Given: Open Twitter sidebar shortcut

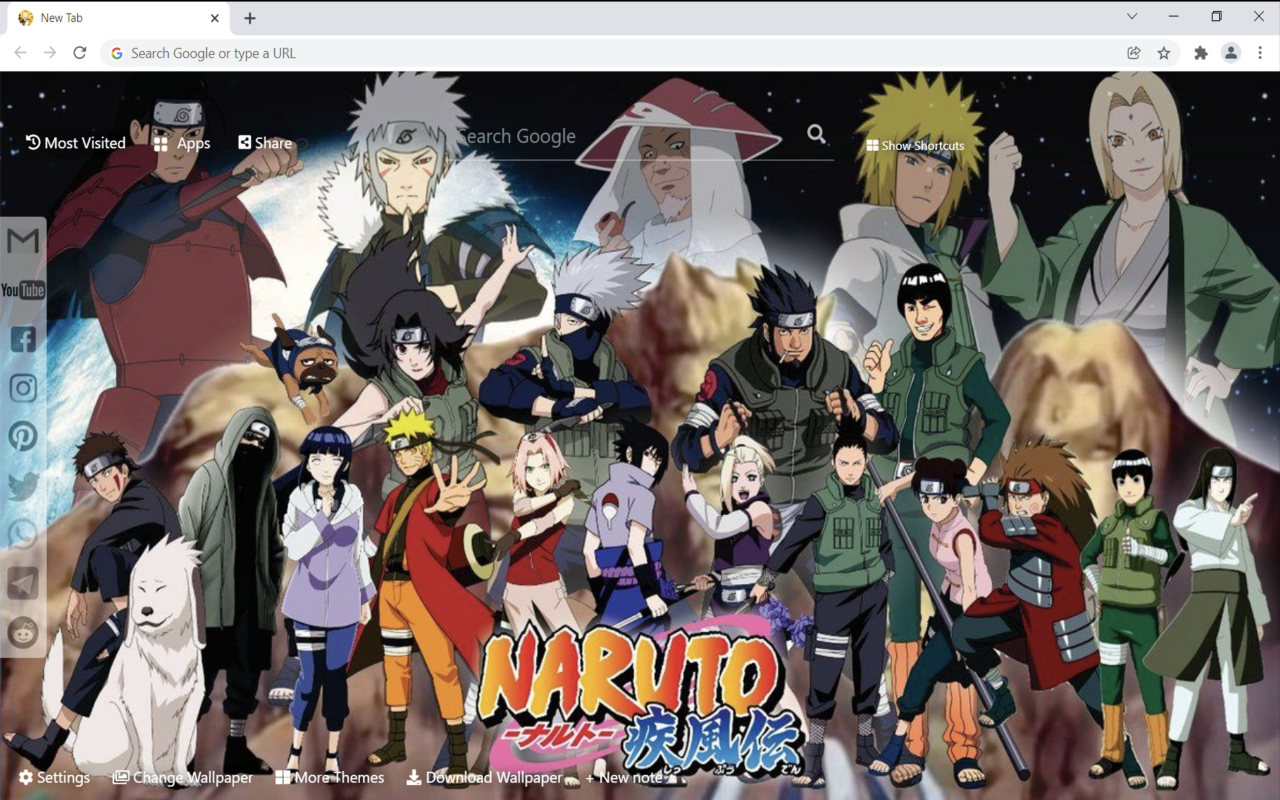Looking at the screenshot, I should point(23,486).
